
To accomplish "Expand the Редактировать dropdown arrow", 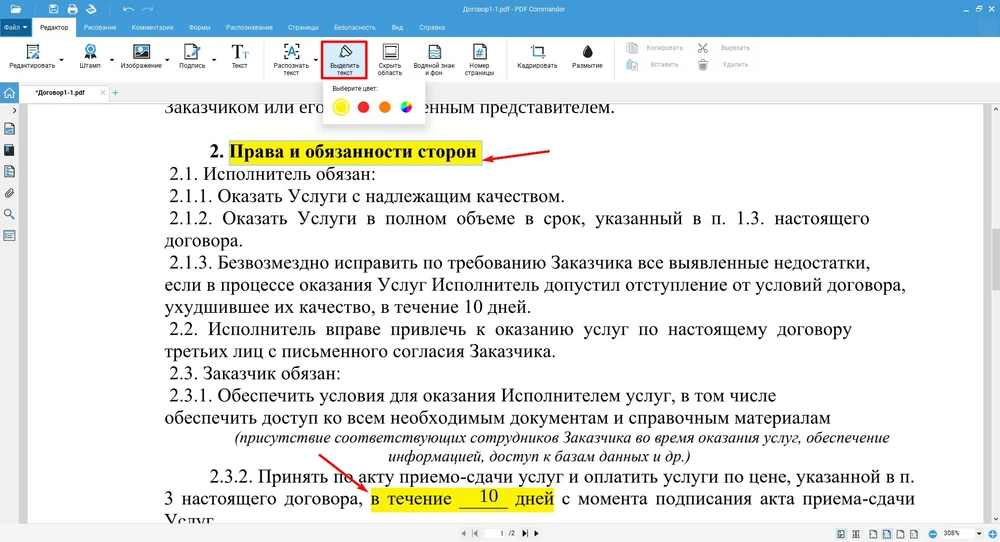I will pyautogui.click(x=59, y=58).
